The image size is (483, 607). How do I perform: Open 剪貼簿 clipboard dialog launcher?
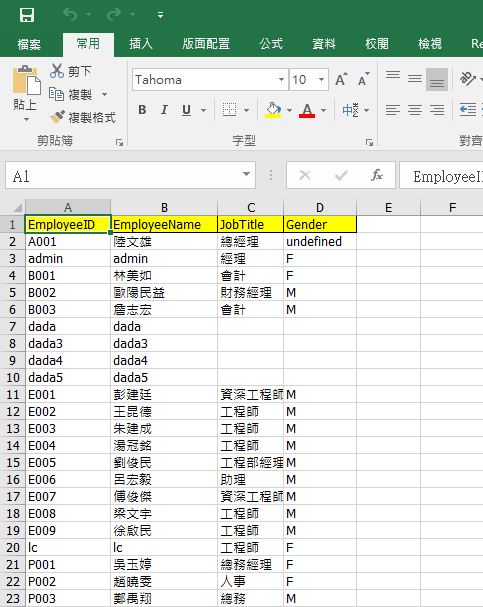pos(119,143)
